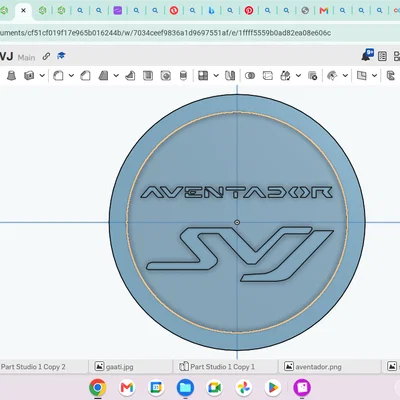Switch to the globe icon browser tab
Viewport: 400px width, 400px height.
coord(305,11)
